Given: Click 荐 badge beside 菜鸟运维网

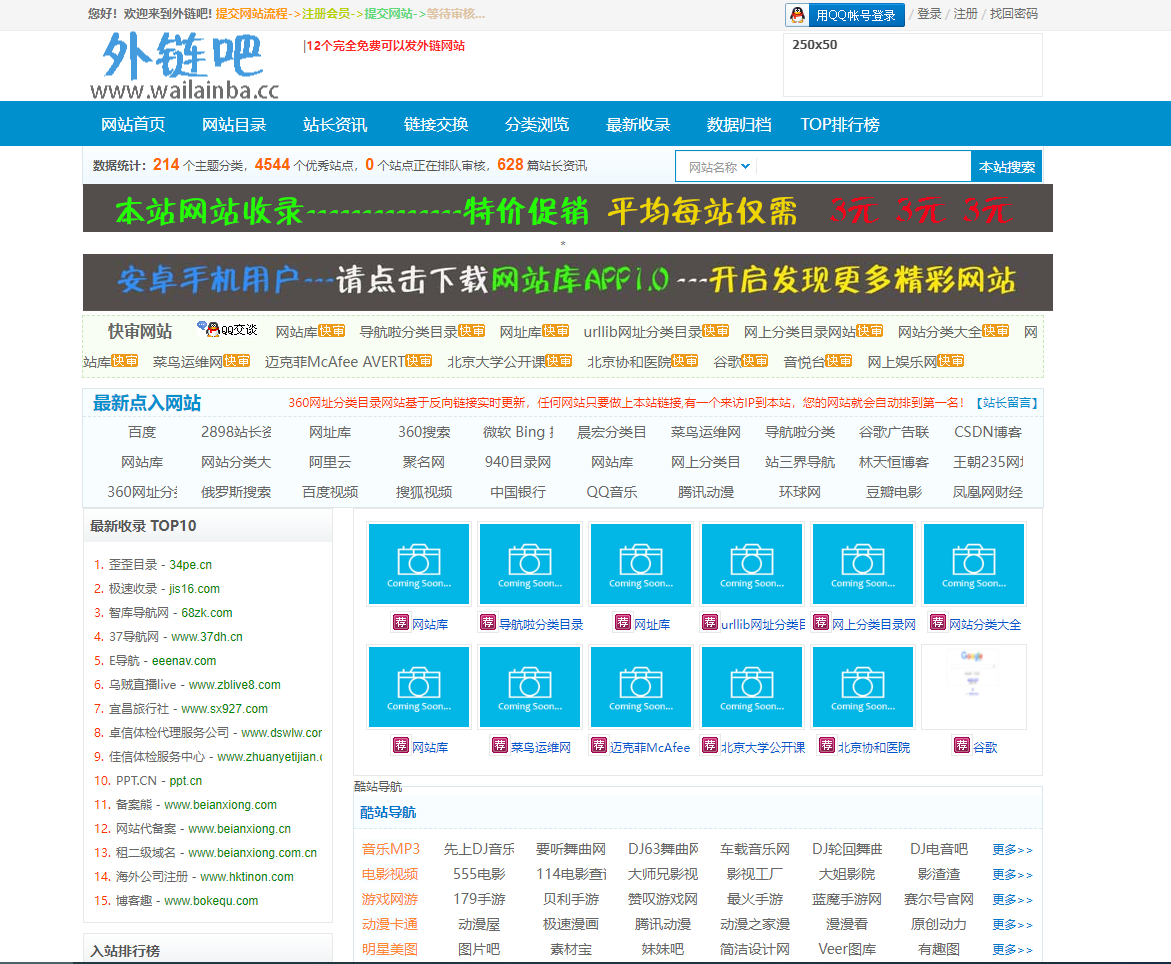Looking at the screenshot, I should click(x=500, y=745).
